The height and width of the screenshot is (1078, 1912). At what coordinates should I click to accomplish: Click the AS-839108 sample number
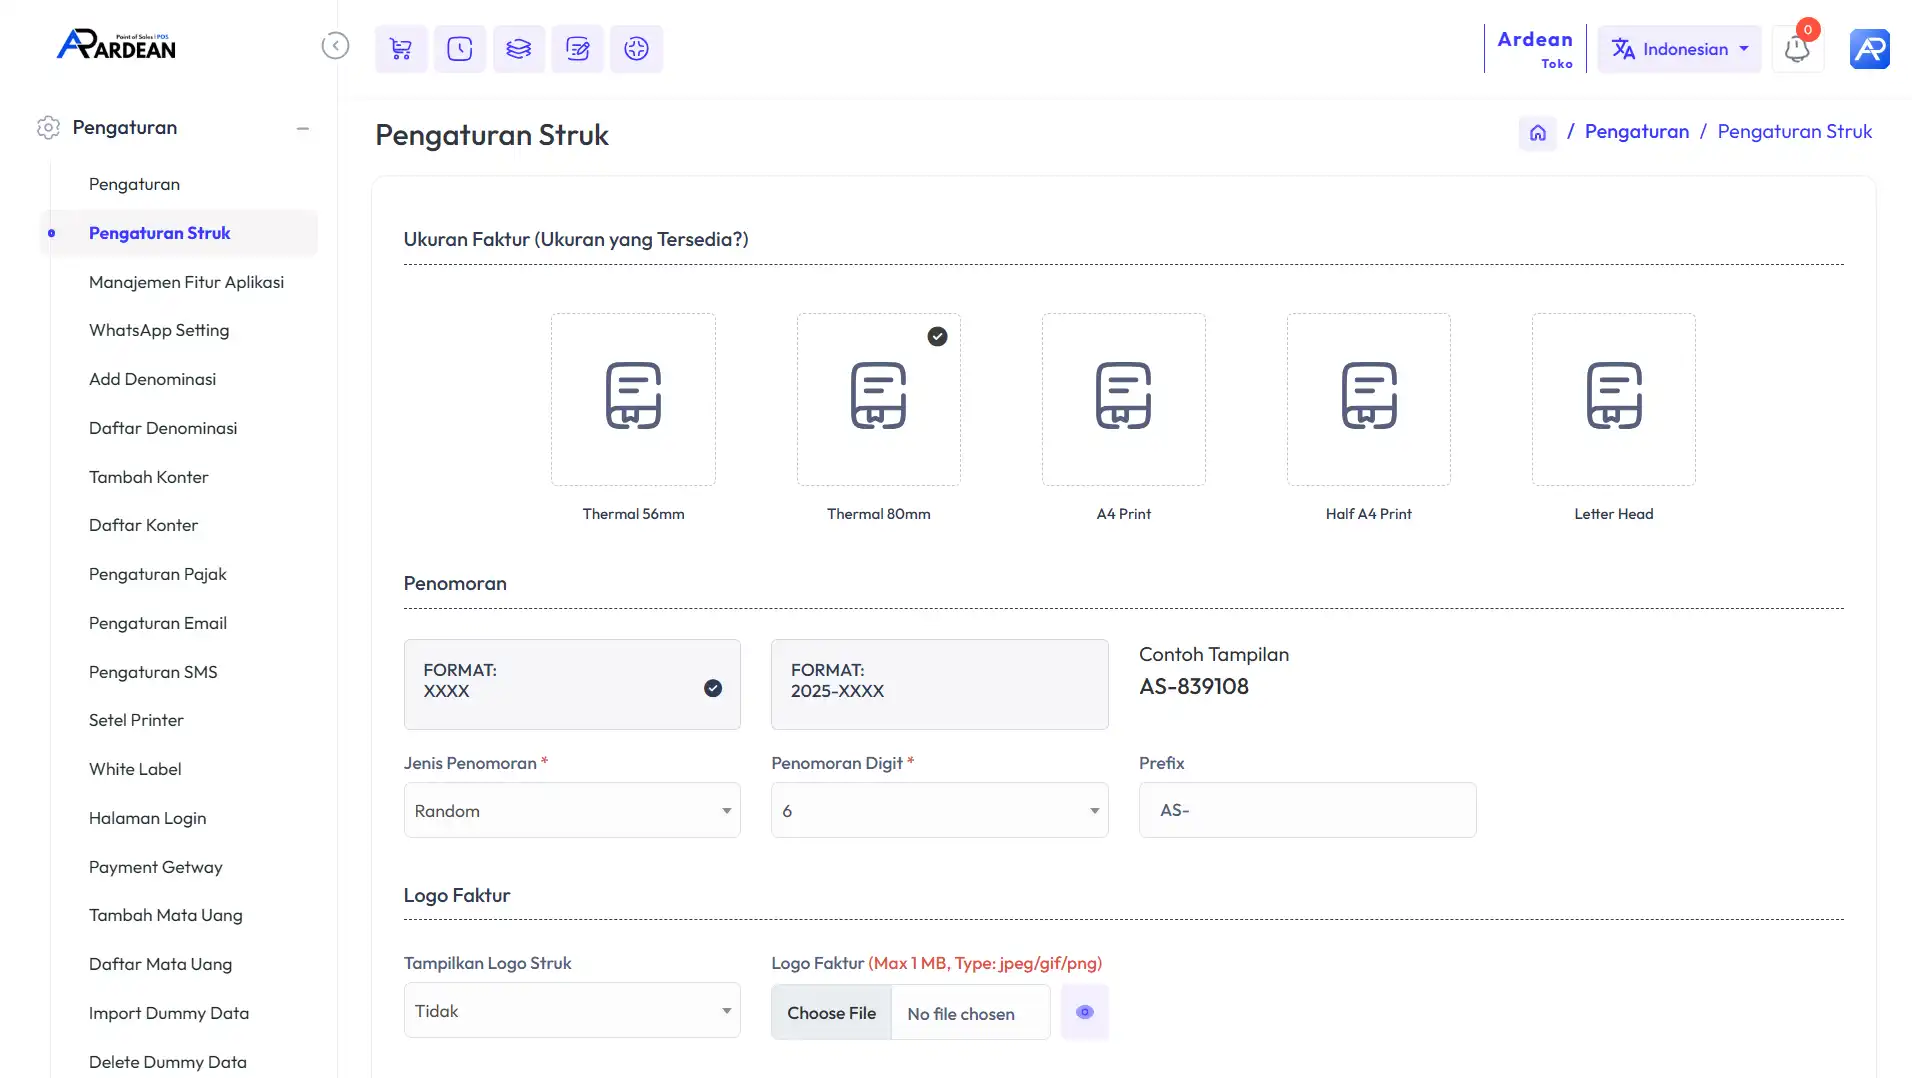[1194, 687]
